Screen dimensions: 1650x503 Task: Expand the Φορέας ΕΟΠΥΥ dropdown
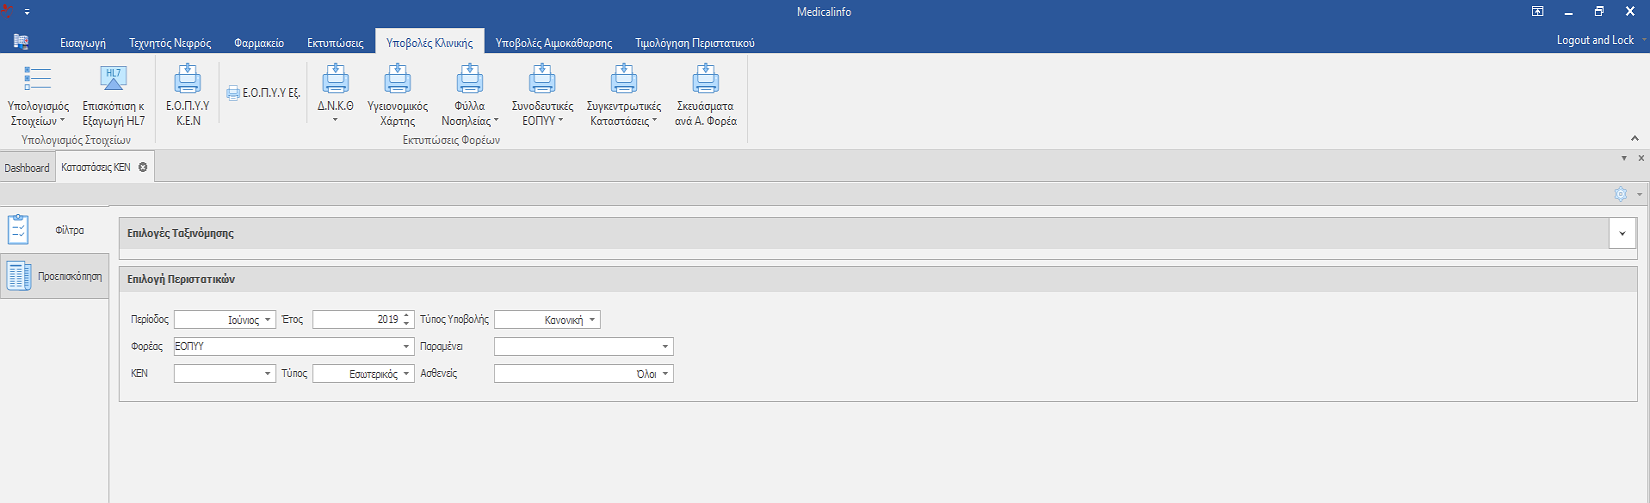click(x=407, y=347)
